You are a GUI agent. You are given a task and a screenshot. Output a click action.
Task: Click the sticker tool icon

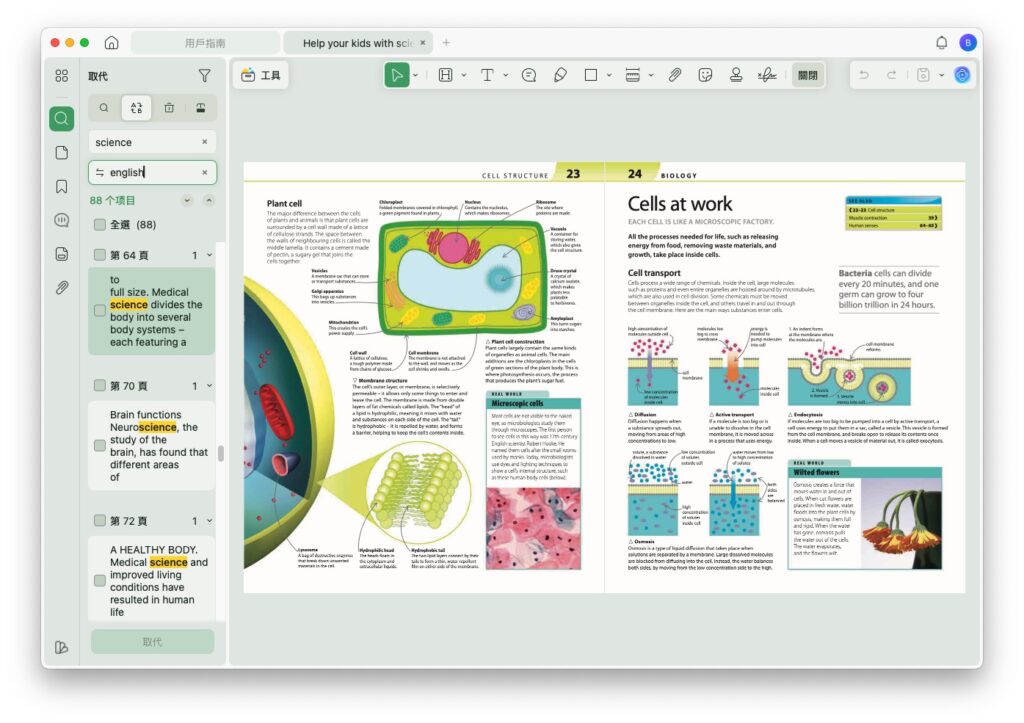[705, 75]
